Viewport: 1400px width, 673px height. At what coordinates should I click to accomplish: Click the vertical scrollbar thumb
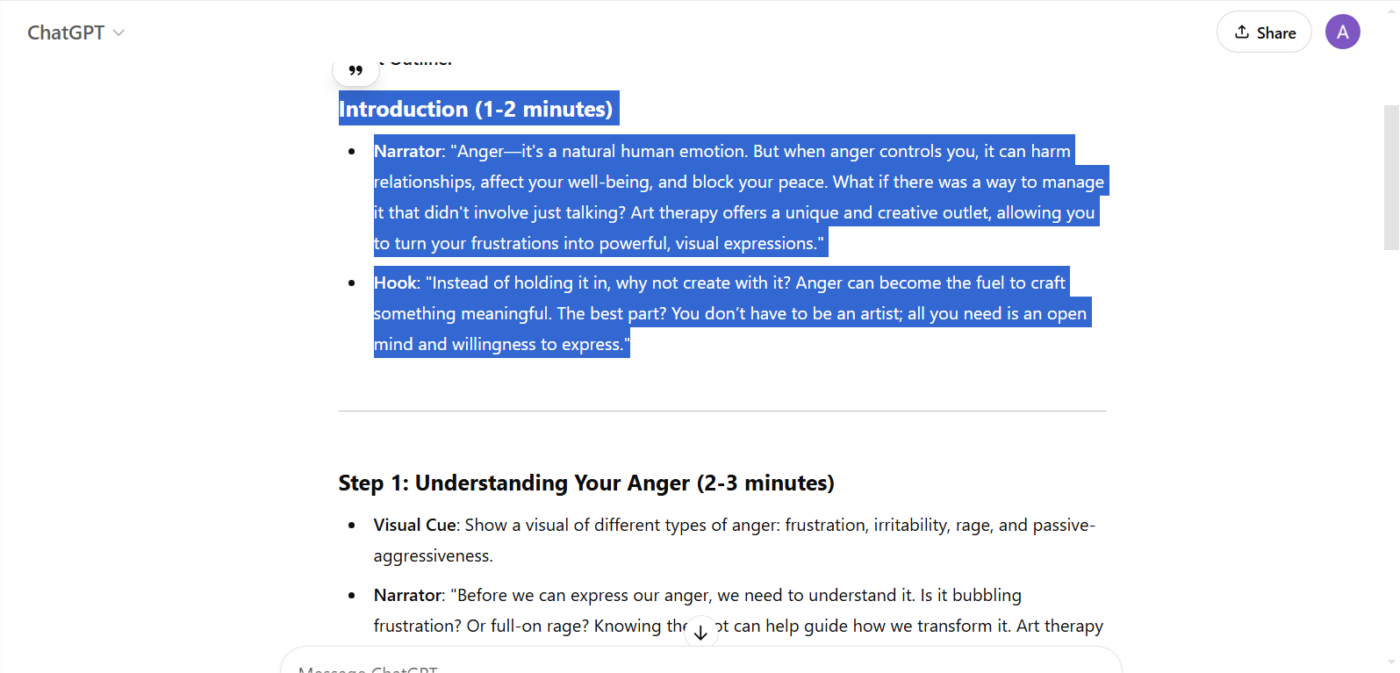coord(1391,177)
